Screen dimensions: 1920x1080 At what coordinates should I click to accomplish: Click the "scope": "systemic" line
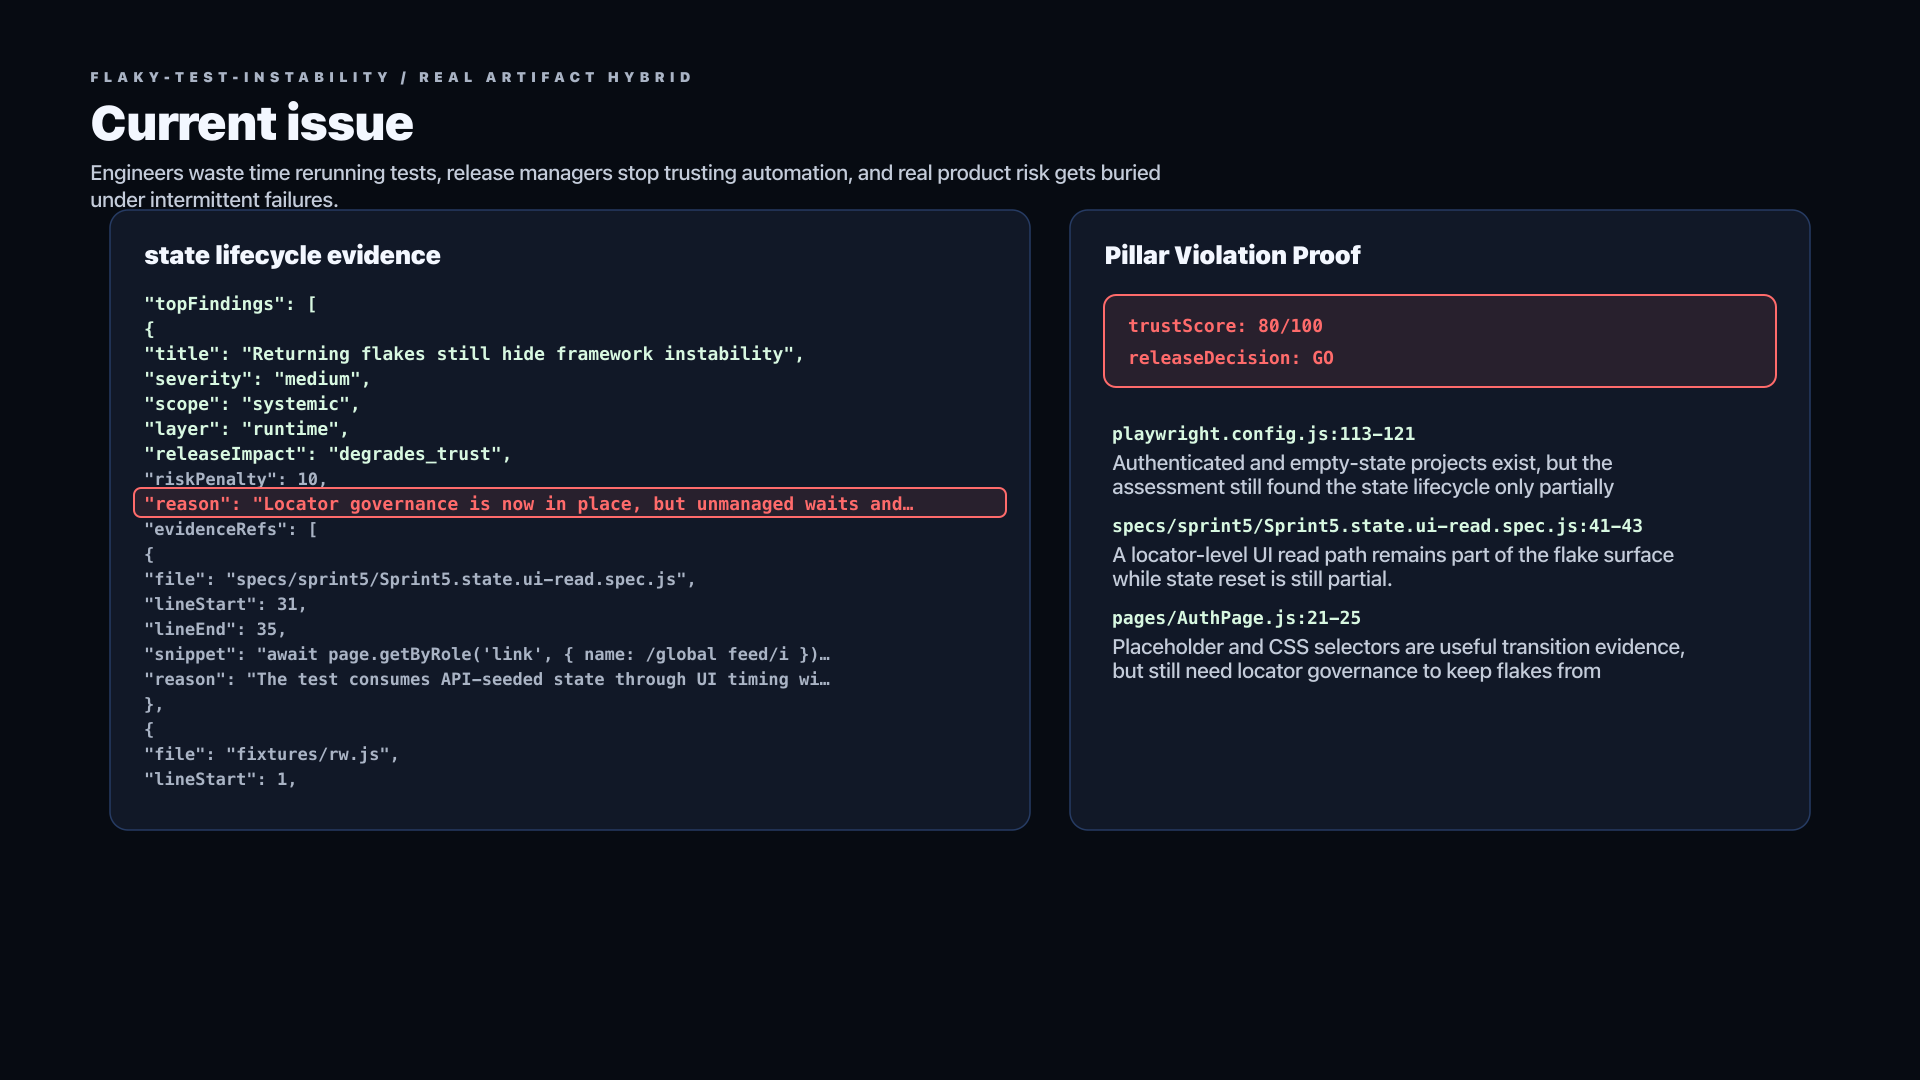pyautogui.click(x=252, y=404)
